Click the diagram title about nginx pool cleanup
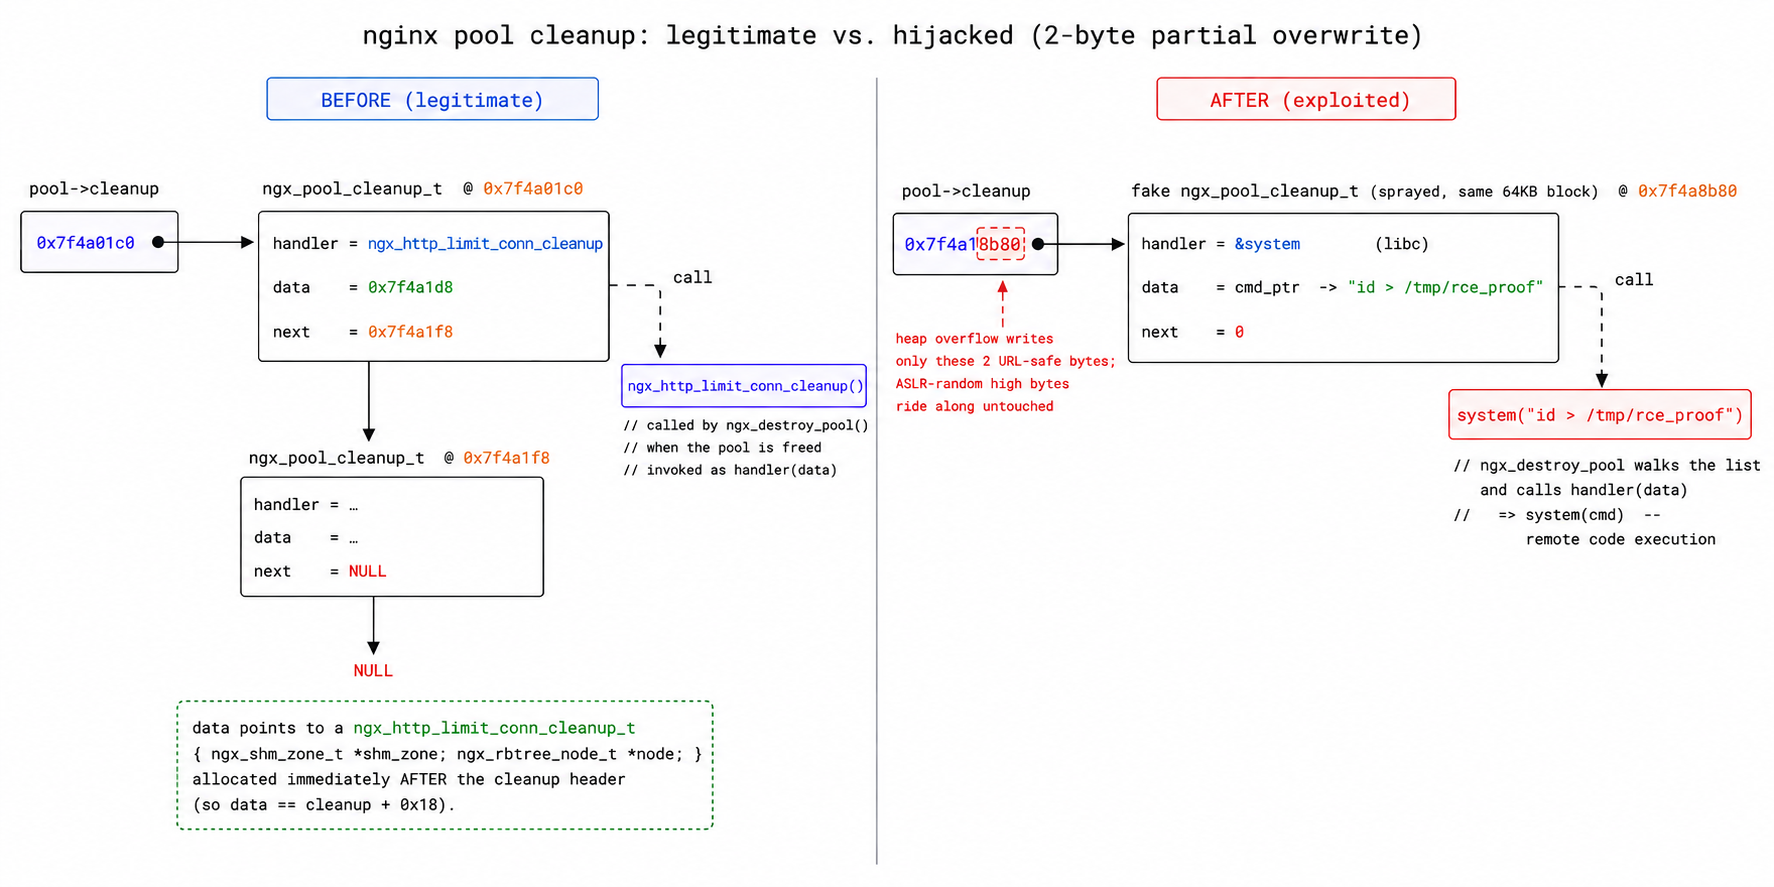 pyautogui.click(x=892, y=35)
